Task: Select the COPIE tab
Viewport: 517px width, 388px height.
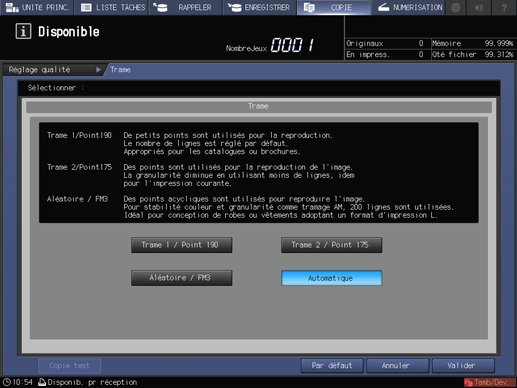Action: [334, 7]
